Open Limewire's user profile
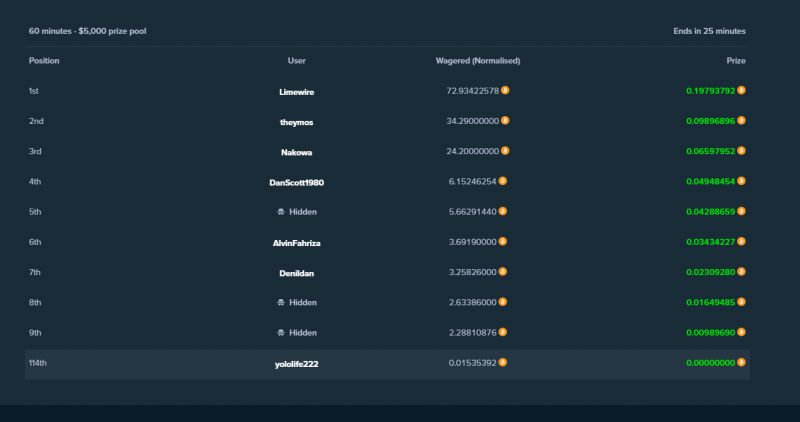 296,92
